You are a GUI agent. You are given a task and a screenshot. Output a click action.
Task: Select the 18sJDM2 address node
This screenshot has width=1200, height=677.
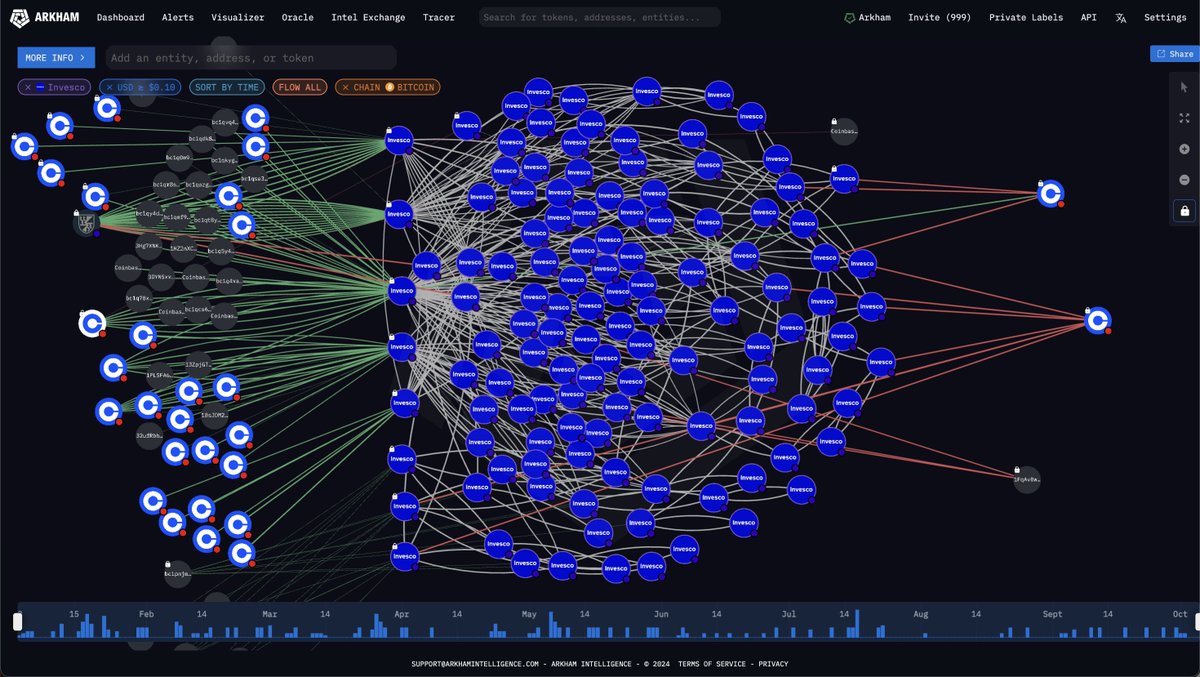(214, 414)
